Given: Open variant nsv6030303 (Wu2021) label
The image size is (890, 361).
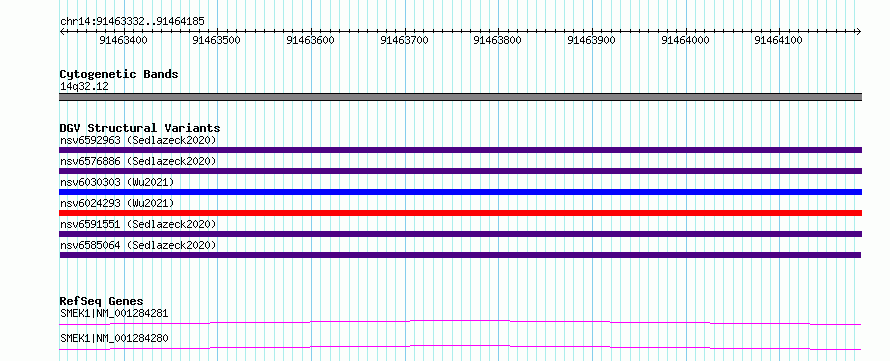Looking at the screenshot, I should click(x=117, y=182).
